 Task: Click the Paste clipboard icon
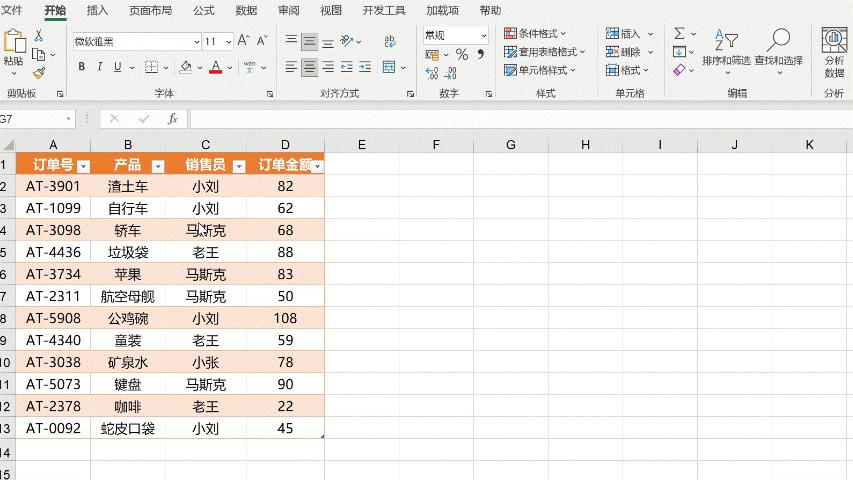[x=14, y=41]
